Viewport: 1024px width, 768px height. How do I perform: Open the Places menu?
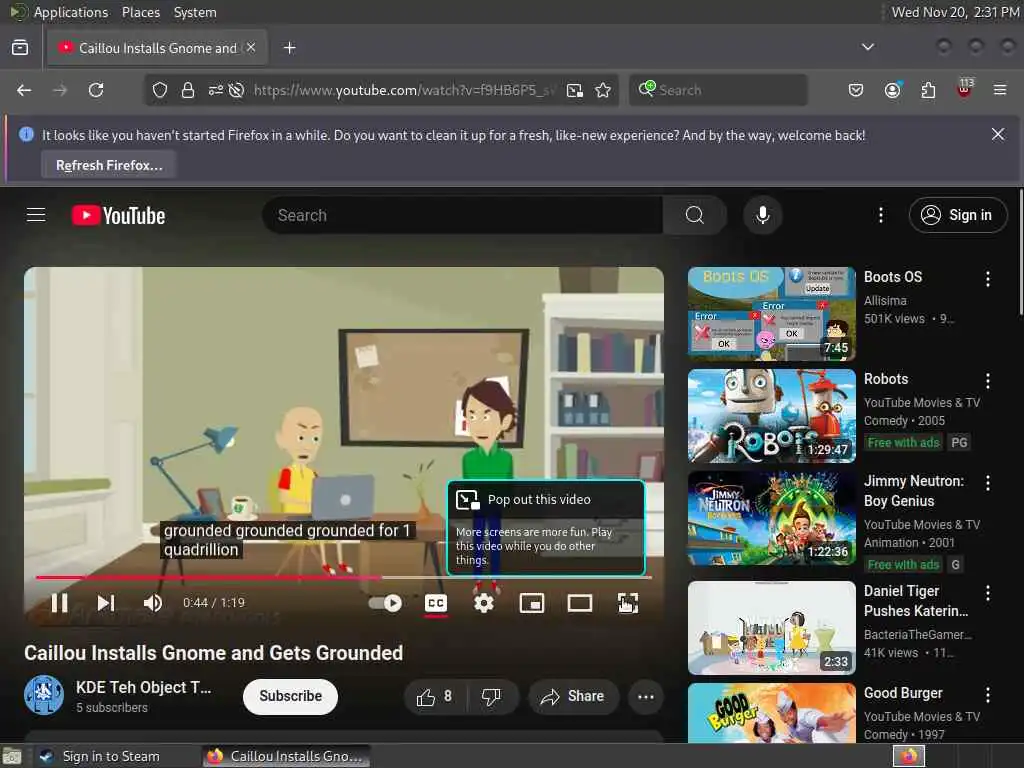140,12
